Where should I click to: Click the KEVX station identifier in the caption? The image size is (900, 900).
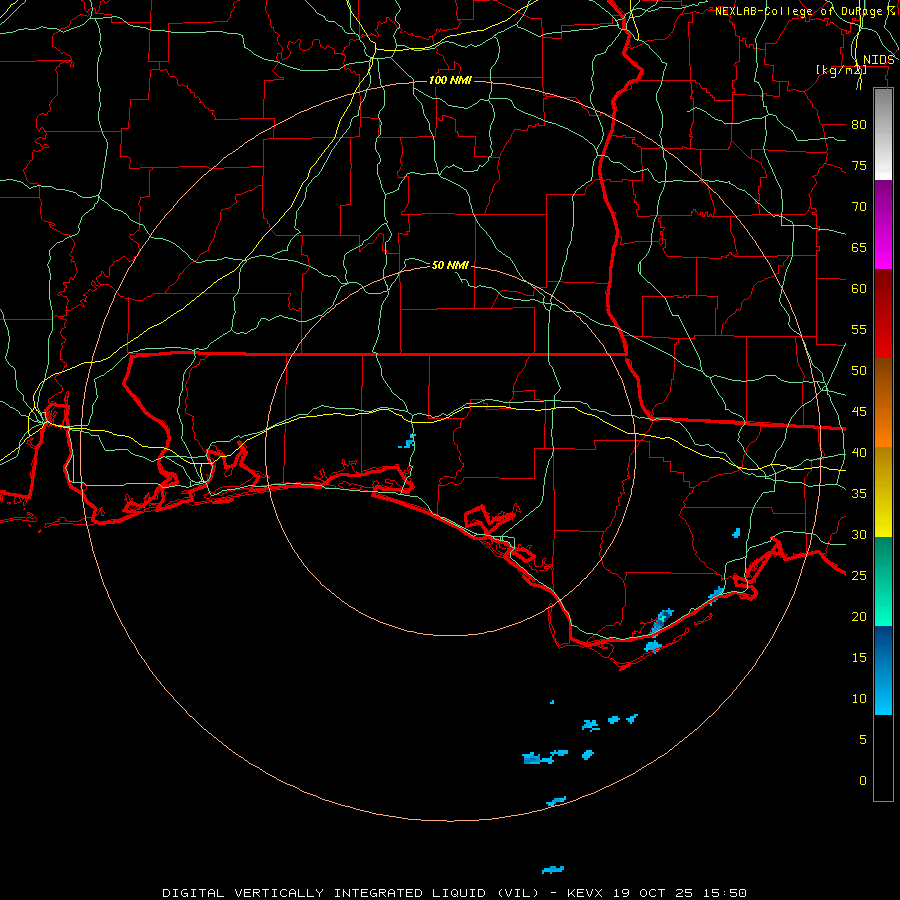(585, 893)
